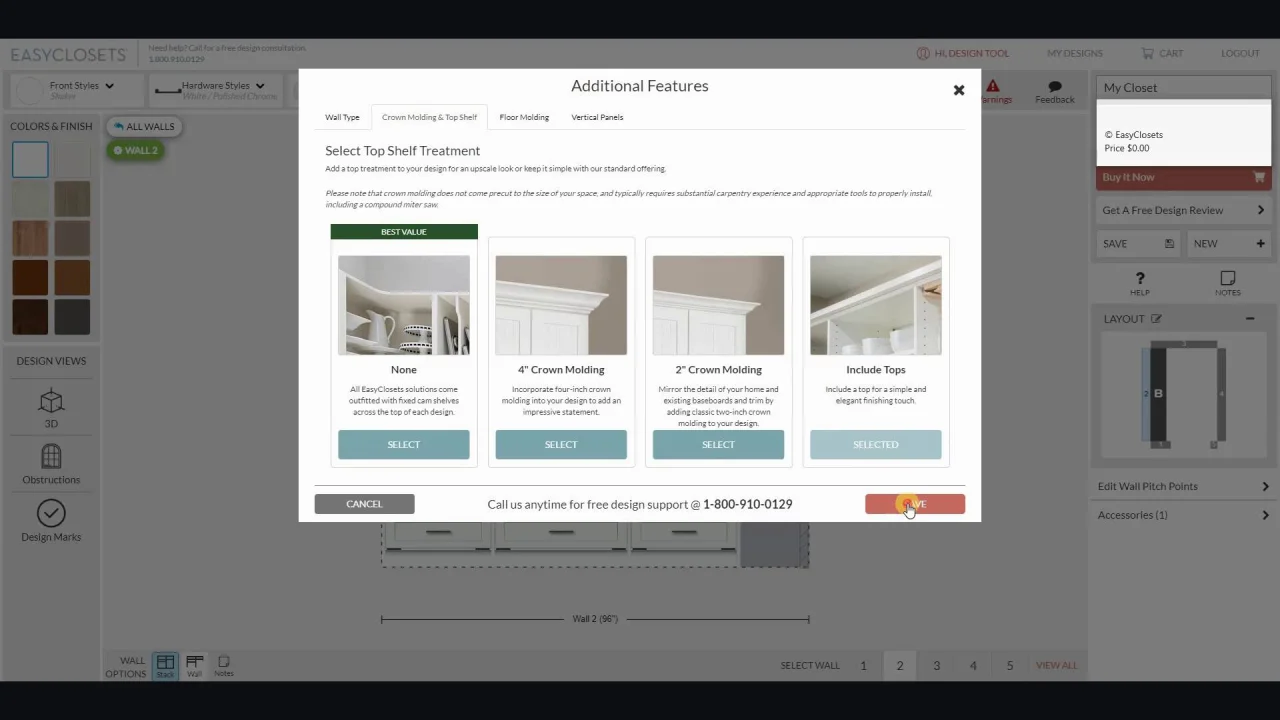Click the 4" Crown Molding photo

coord(561,305)
